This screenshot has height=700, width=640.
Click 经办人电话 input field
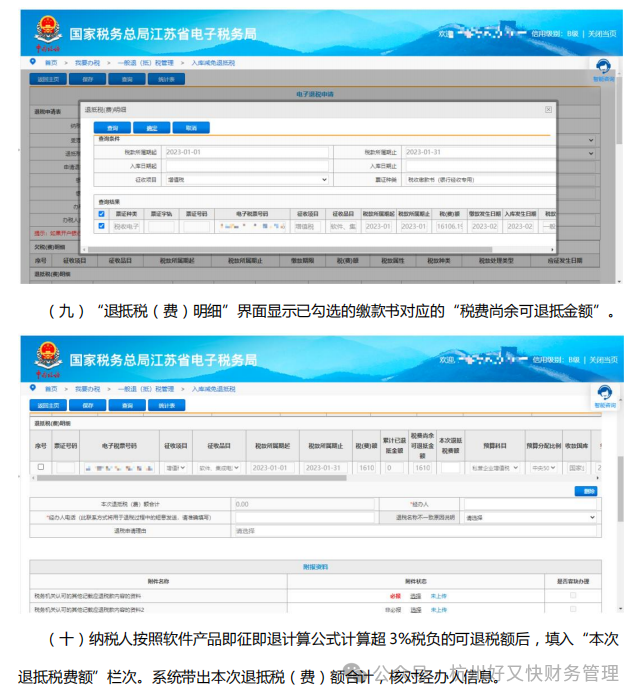(305, 517)
